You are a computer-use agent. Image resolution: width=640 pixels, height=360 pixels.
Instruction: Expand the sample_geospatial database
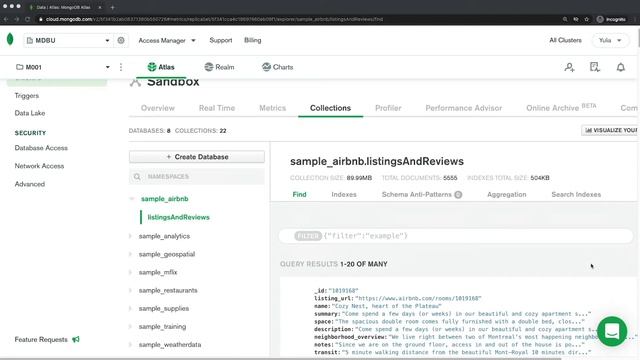130,254
